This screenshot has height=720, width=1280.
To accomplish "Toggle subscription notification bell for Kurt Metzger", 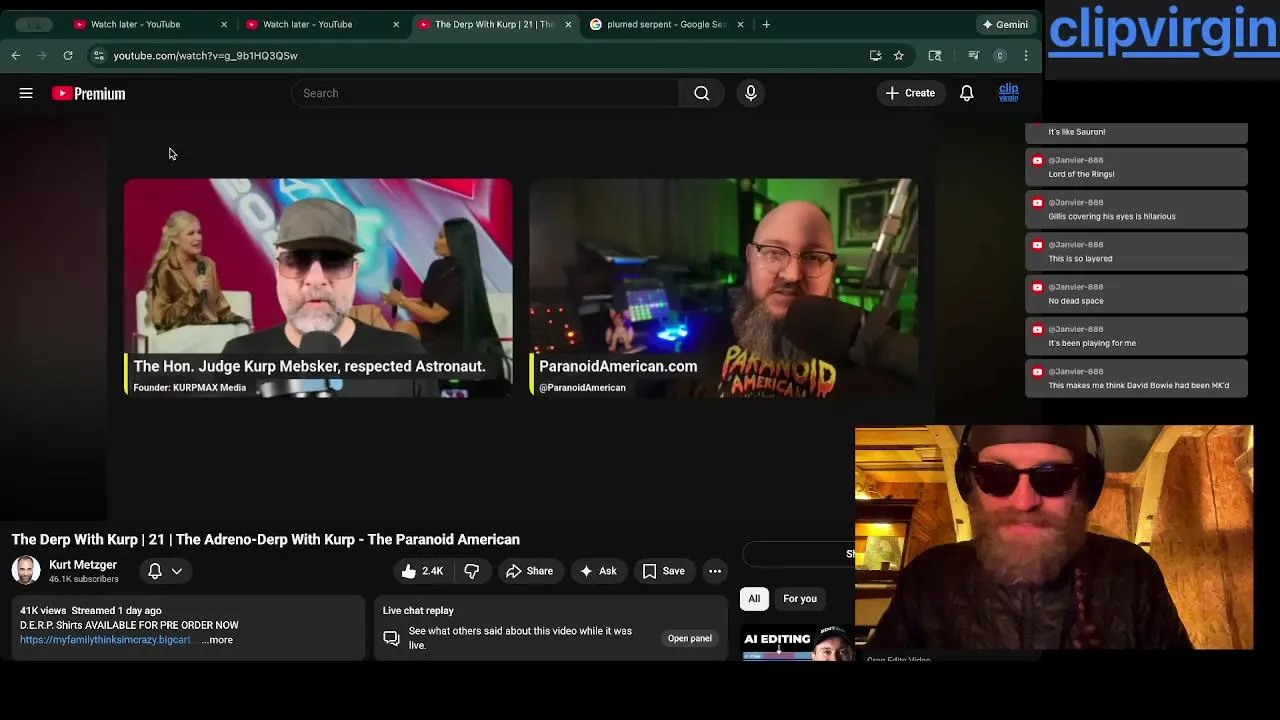I will point(155,571).
